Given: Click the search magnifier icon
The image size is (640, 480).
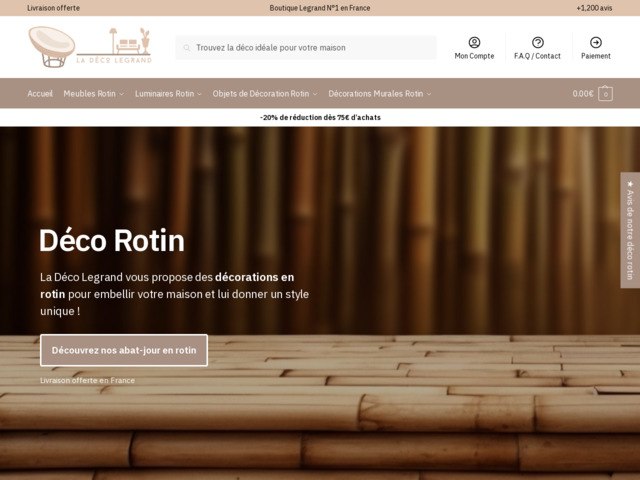Looking at the screenshot, I should [186, 47].
